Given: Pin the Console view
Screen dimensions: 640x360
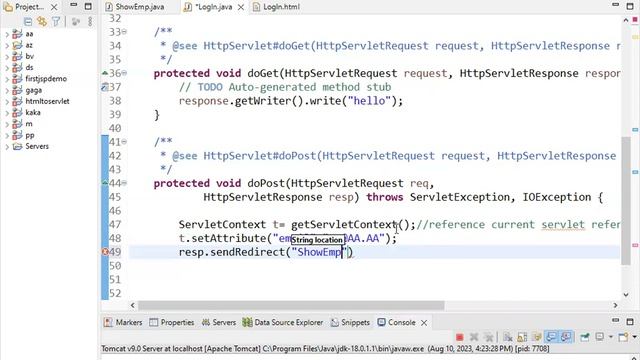Looking at the screenshot, I should (585, 337).
